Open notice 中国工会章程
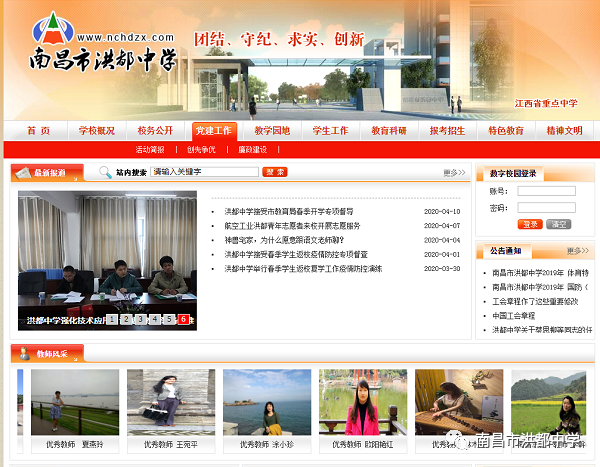The image size is (600, 467). (x=514, y=316)
